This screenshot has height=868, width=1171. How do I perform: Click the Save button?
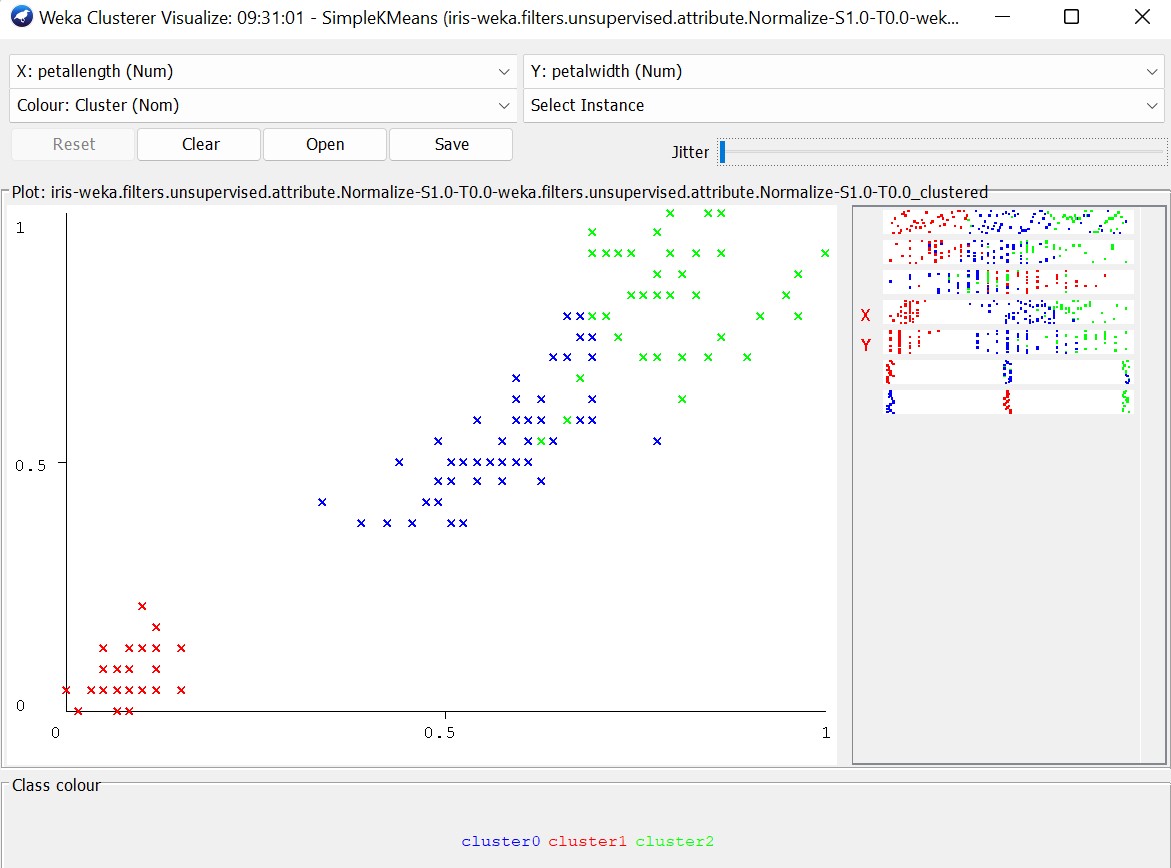(x=451, y=144)
